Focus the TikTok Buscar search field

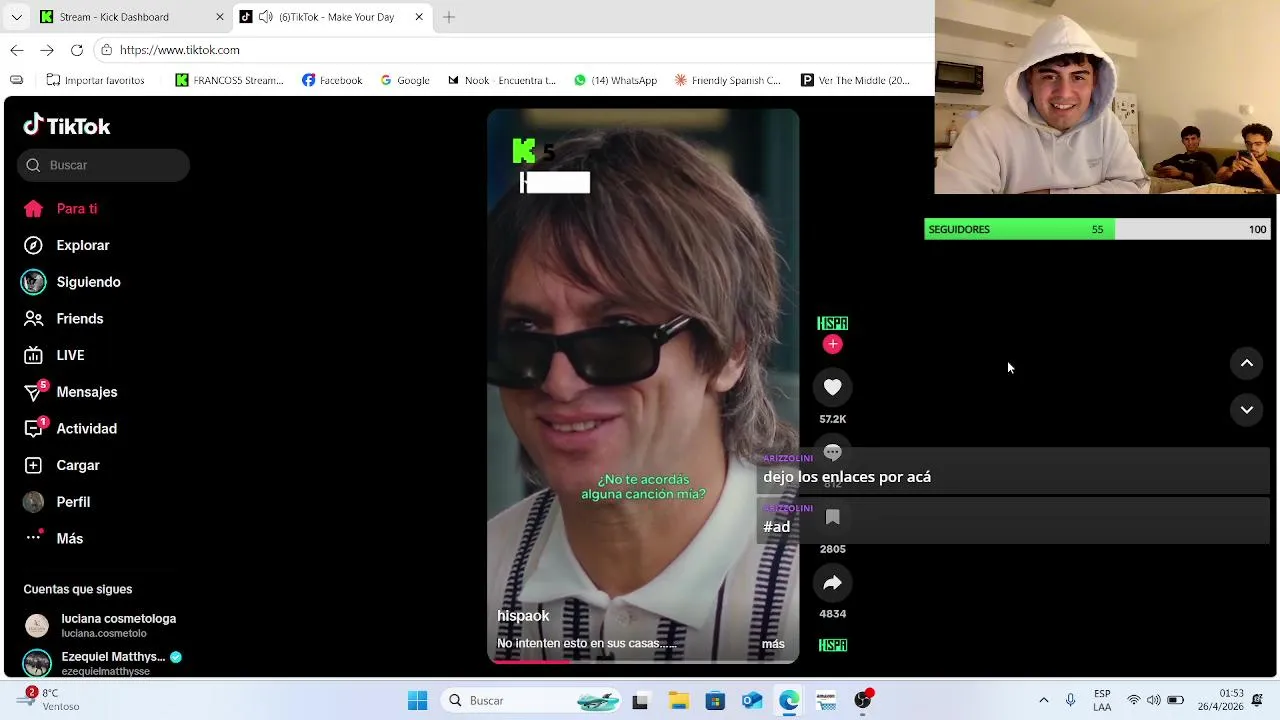tap(103, 165)
